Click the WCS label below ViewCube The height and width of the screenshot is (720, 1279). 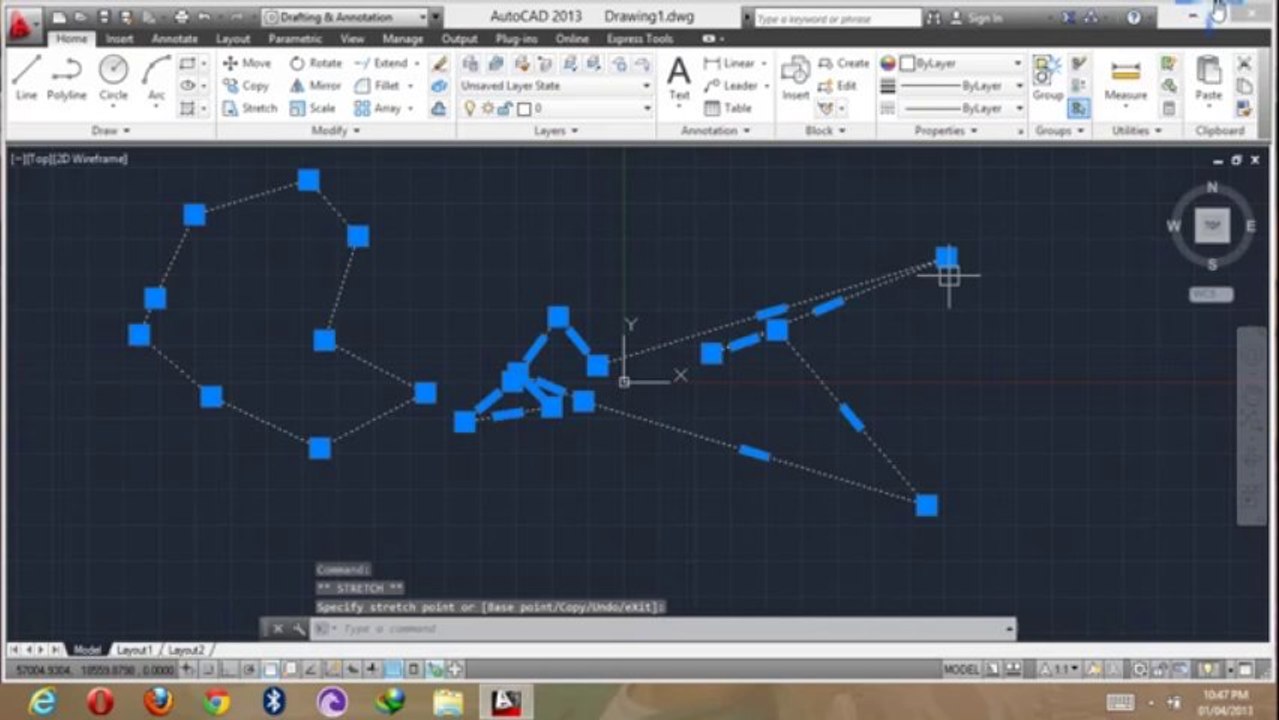click(x=1210, y=295)
